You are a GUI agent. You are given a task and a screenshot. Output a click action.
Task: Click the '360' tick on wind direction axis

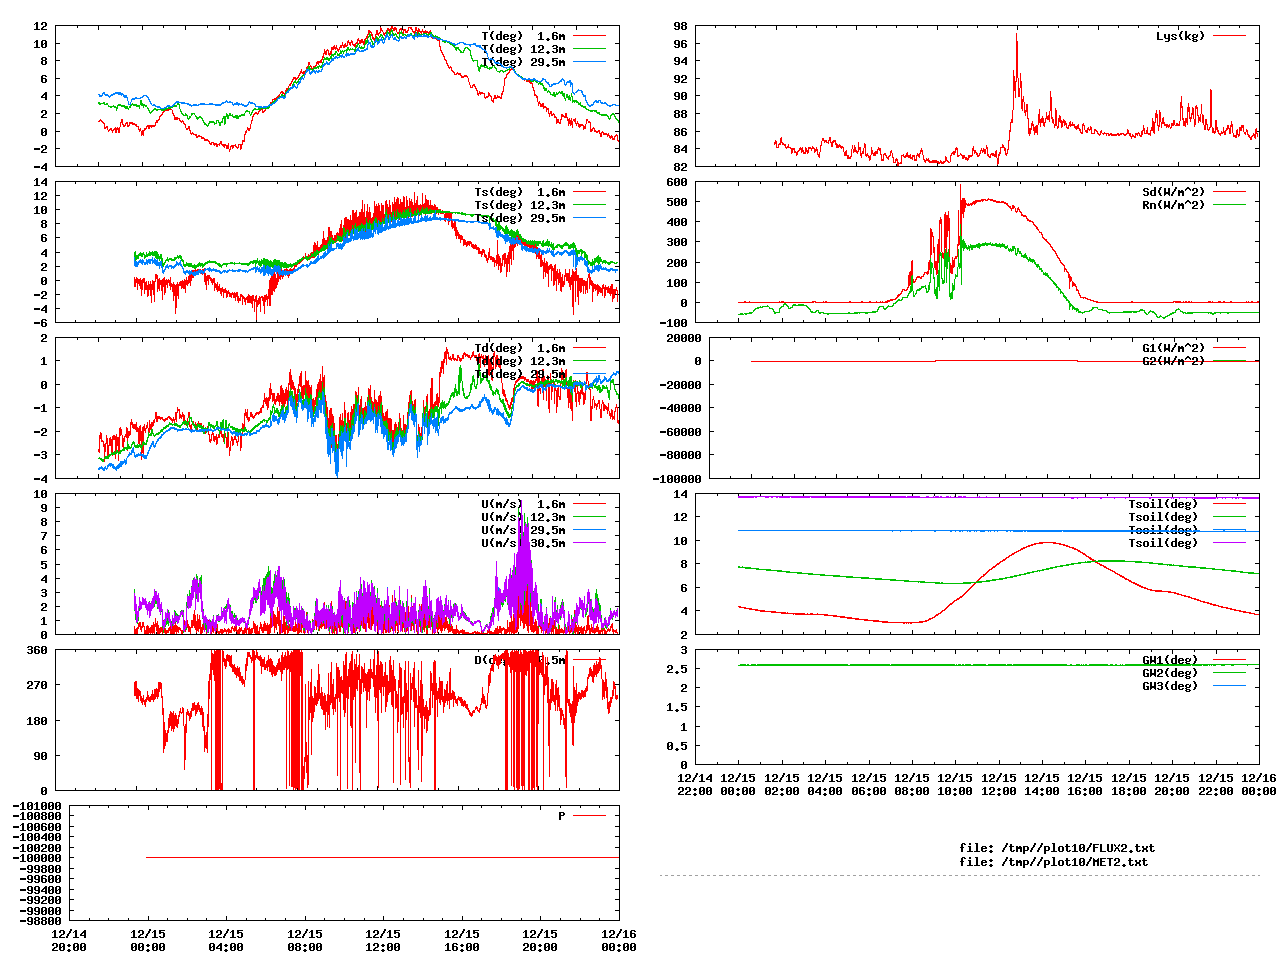click(x=37, y=650)
